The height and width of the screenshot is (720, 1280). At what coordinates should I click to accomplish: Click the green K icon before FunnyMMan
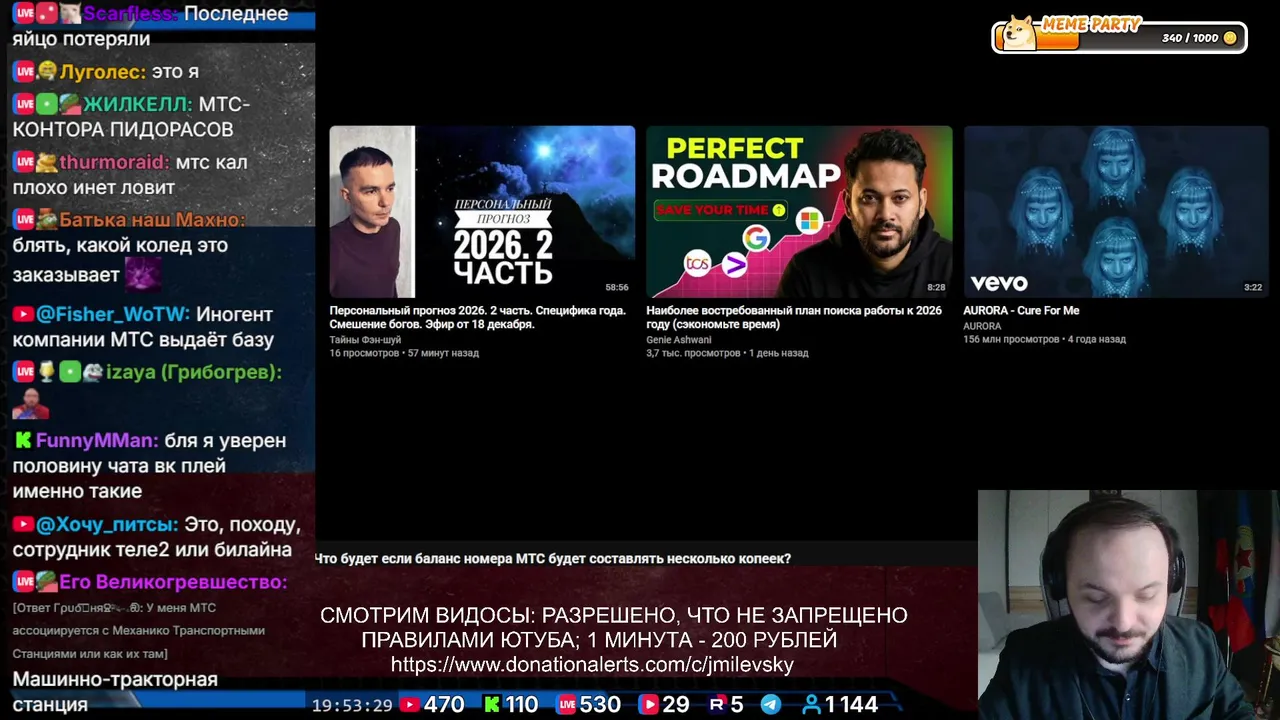tap(22, 440)
